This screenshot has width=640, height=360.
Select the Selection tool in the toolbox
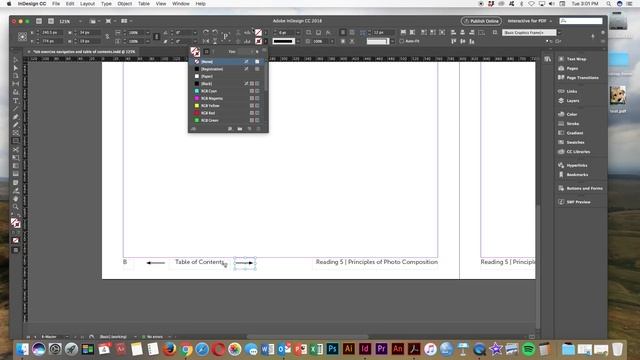[16, 60]
